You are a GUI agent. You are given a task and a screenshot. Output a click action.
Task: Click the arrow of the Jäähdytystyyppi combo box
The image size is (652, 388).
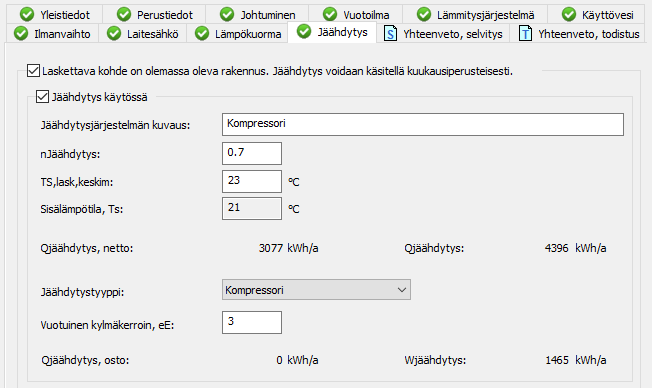tap(402, 290)
